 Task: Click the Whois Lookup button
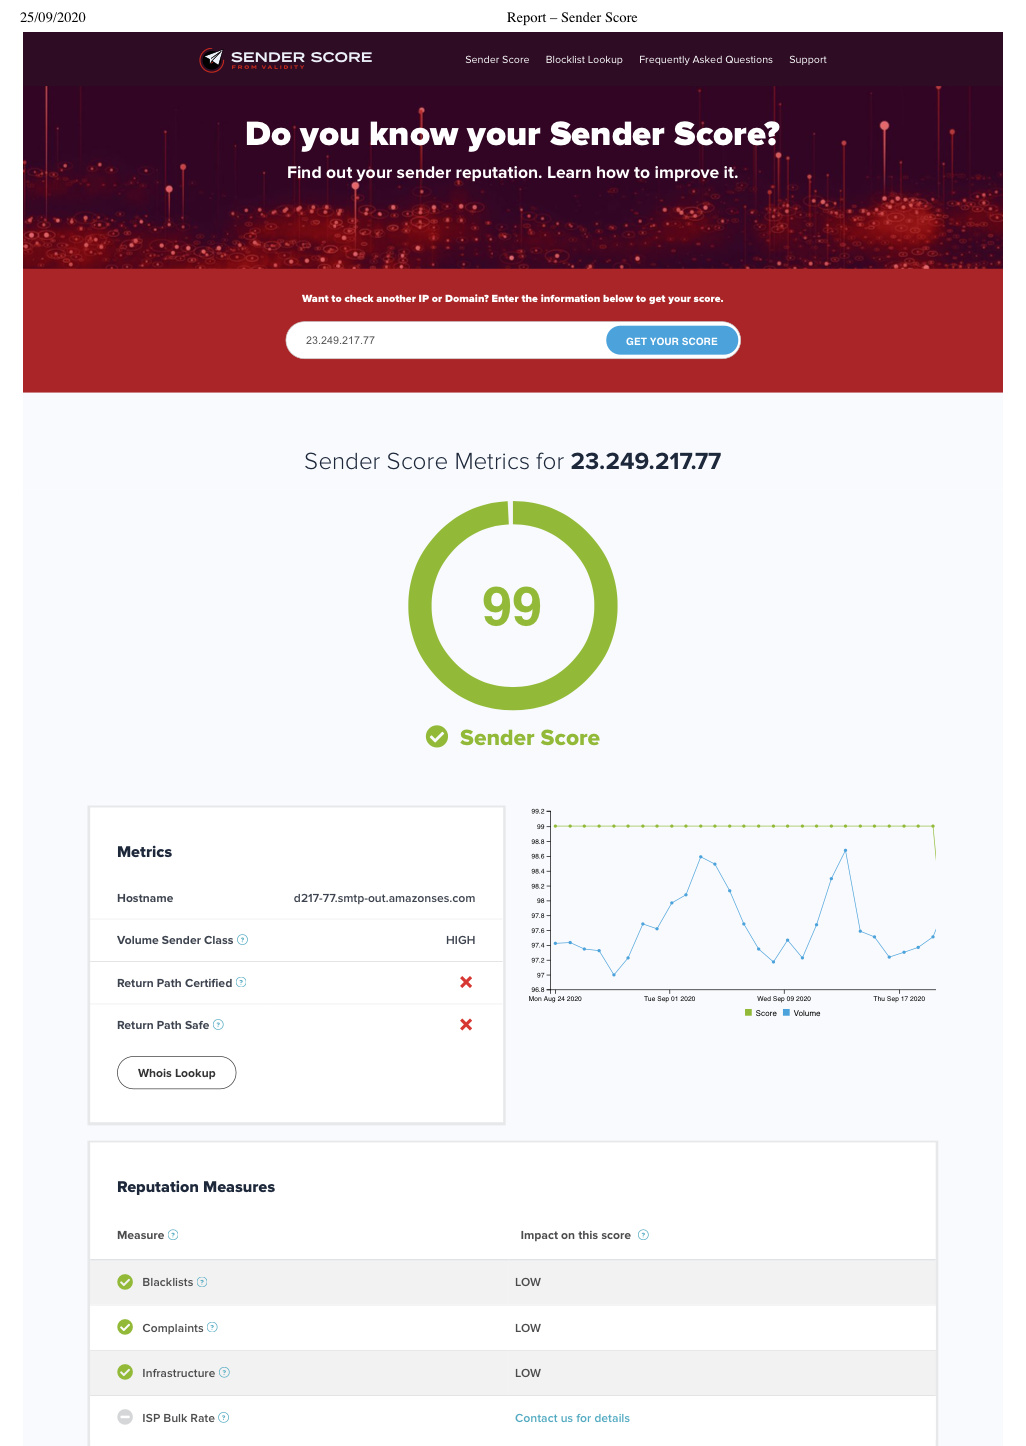tap(177, 1073)
